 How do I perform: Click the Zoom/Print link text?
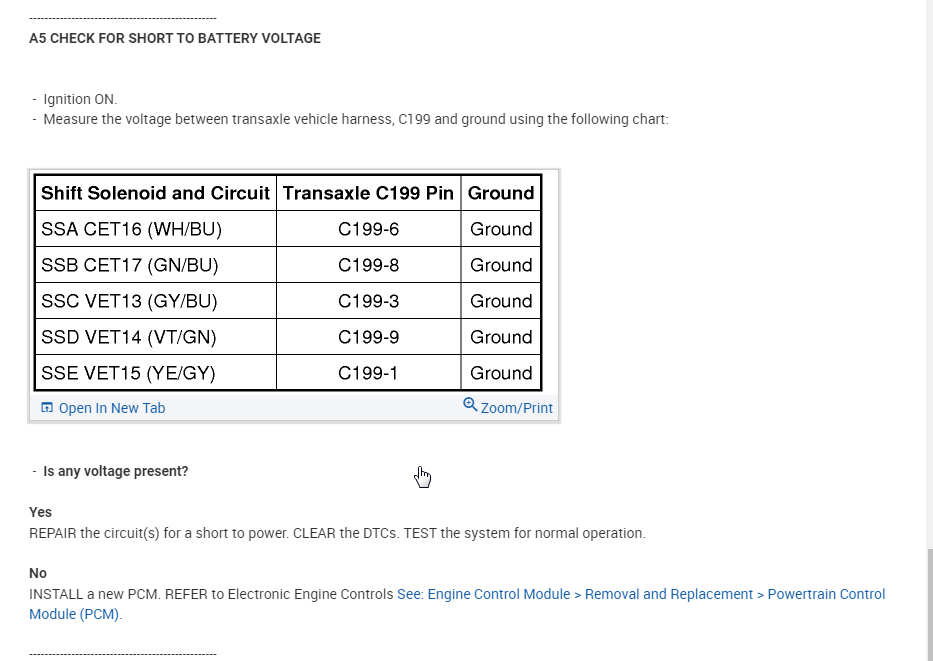[516, 408]
